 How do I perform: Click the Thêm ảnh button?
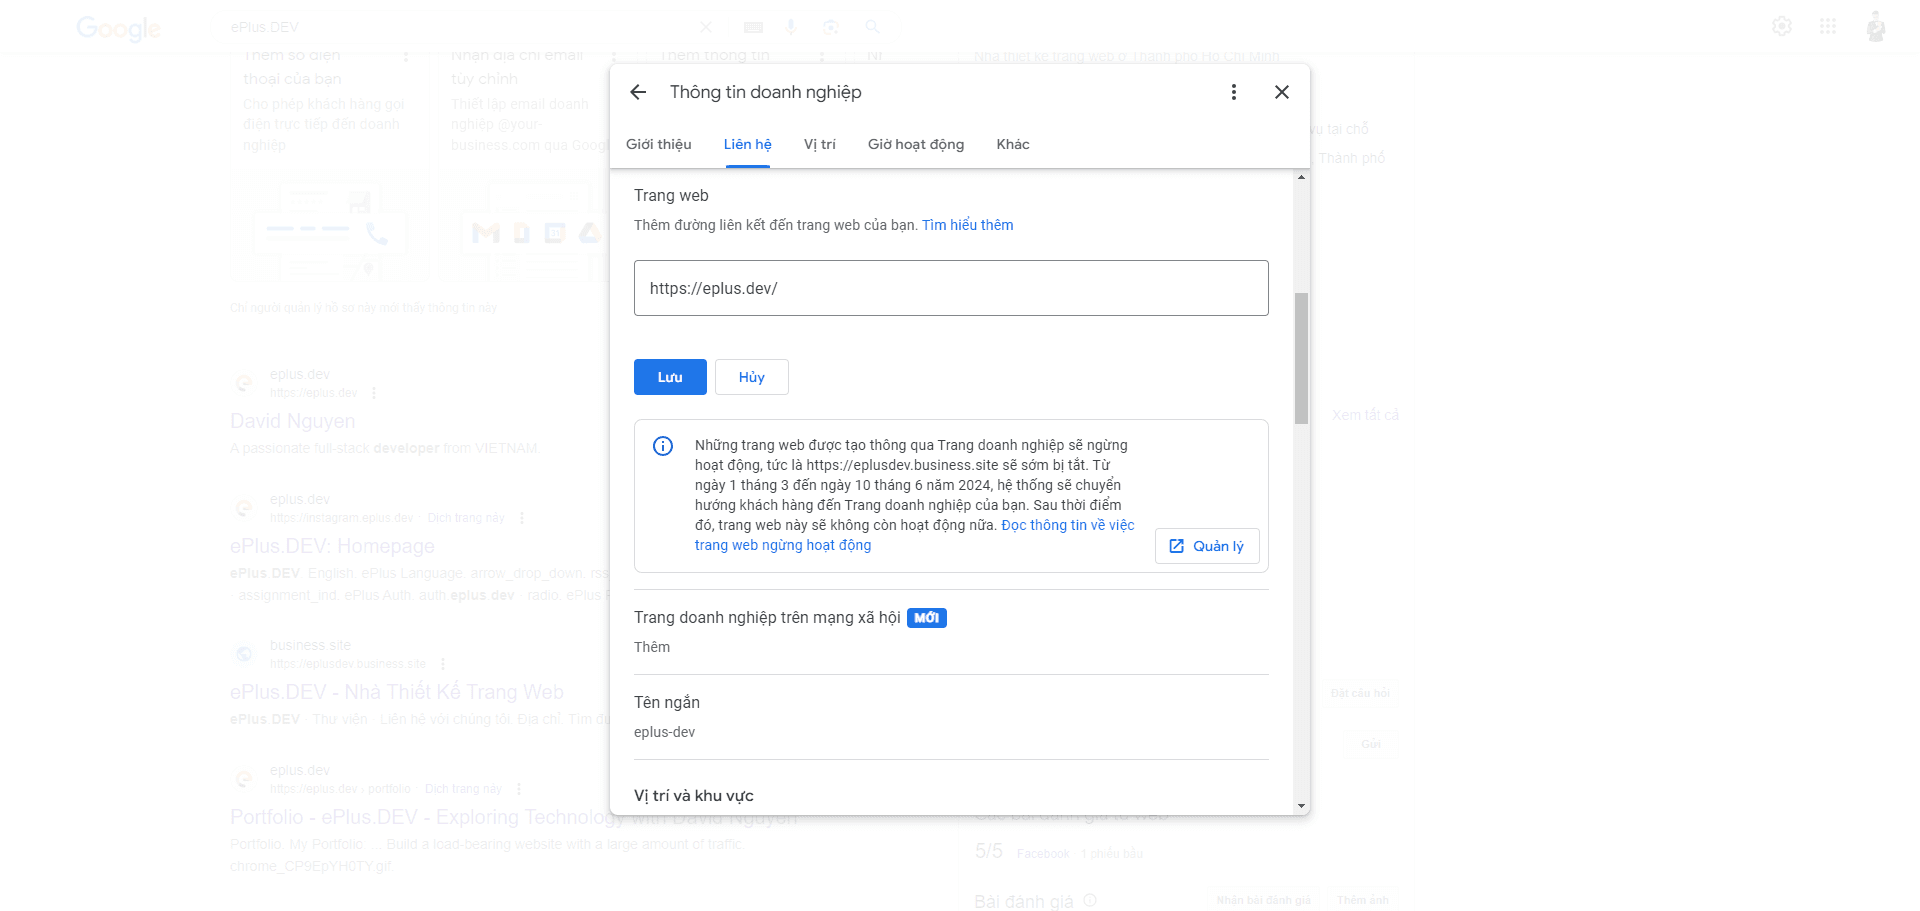(x=1363, y=900)
